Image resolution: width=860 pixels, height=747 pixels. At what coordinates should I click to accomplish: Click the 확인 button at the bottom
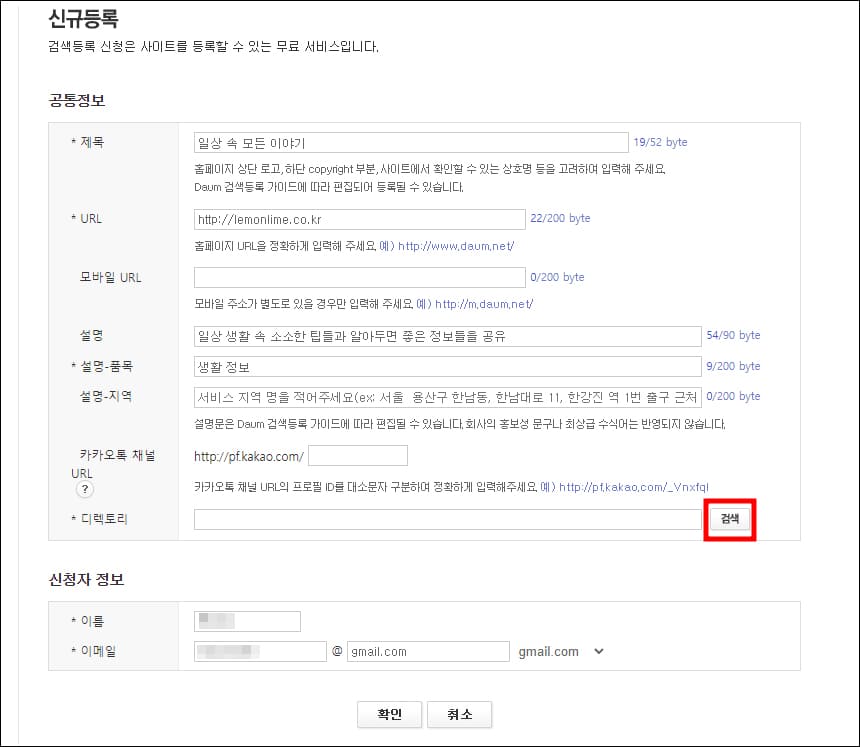(x=389, y=714)
